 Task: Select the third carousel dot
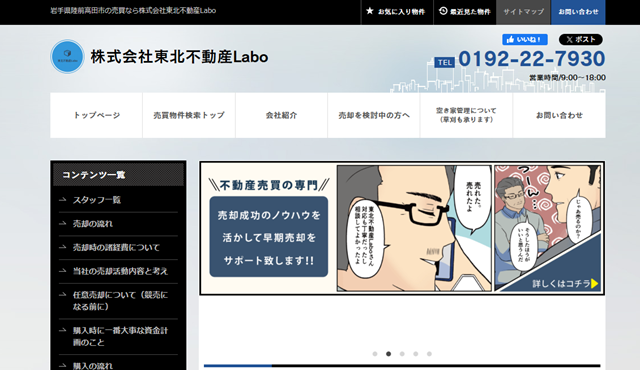click(402, 354)
